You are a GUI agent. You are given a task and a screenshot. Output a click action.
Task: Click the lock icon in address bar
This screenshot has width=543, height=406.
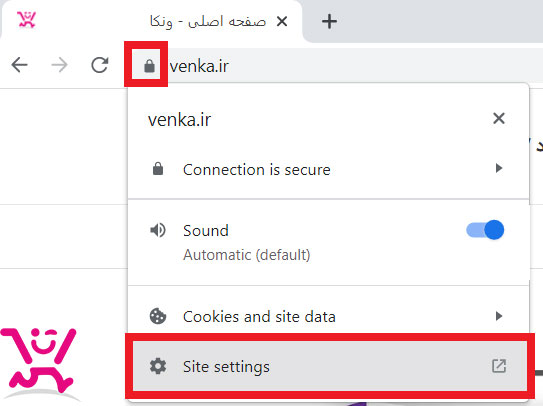pos(149,65)
